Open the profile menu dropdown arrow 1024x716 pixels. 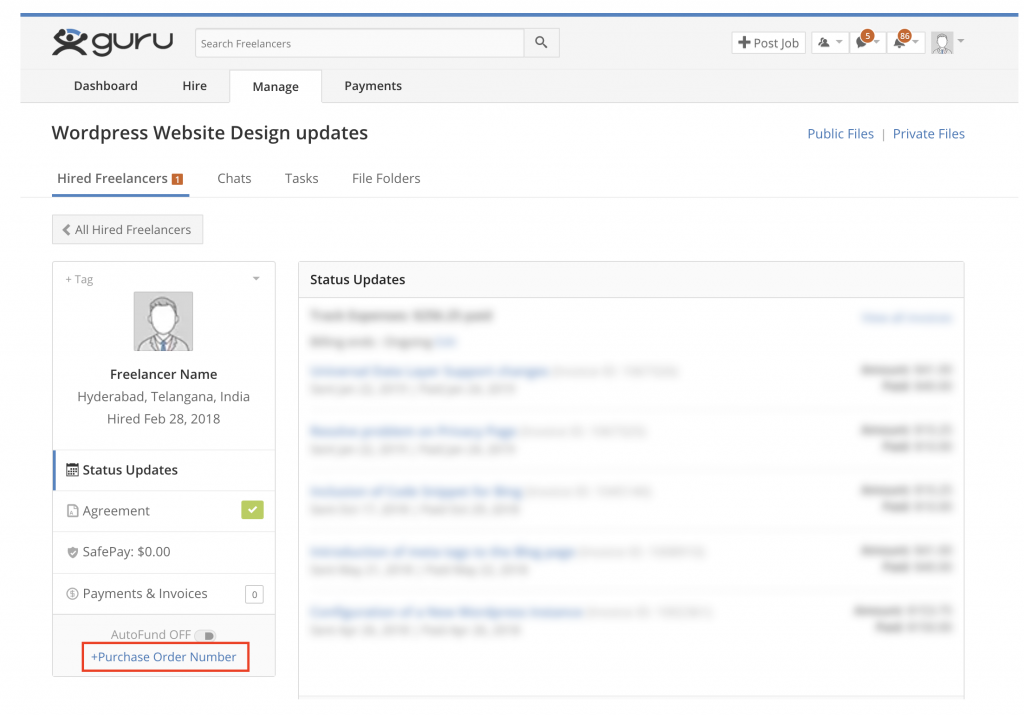pyautogui.click(x=961, y=41)
